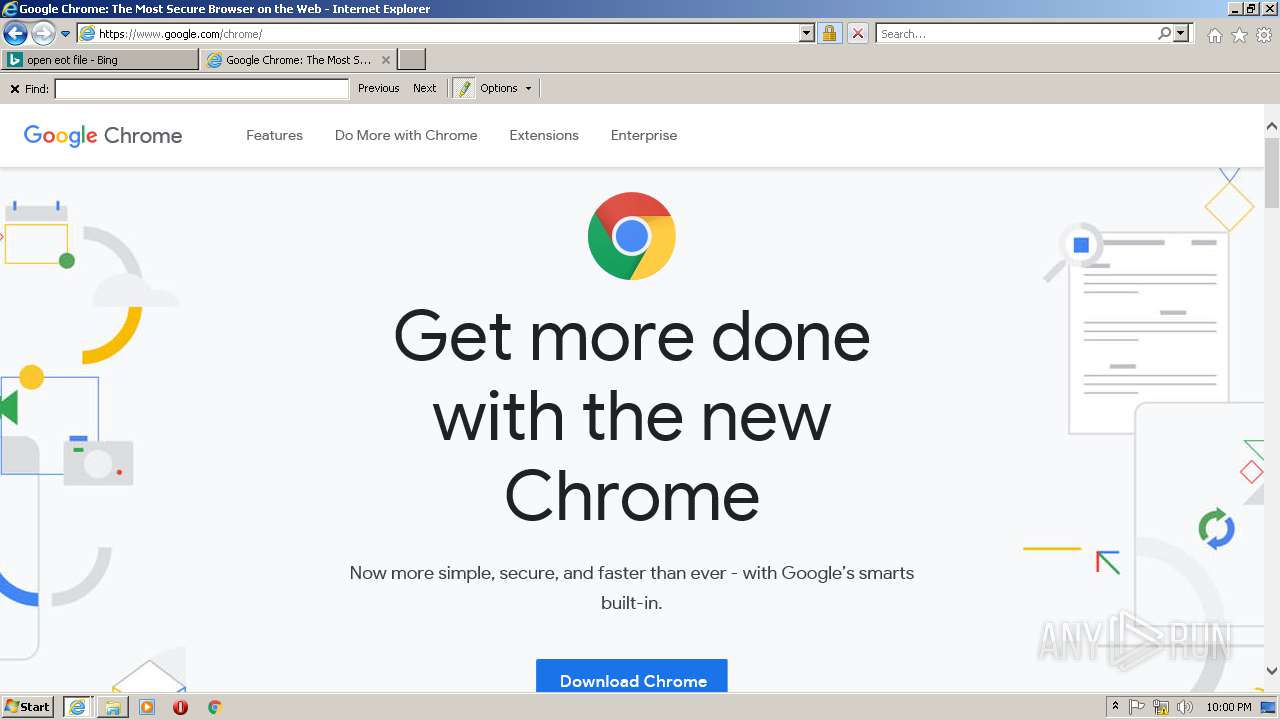
Task: Click the vertical scrollbar thumb
Action: coord(1272,172)
